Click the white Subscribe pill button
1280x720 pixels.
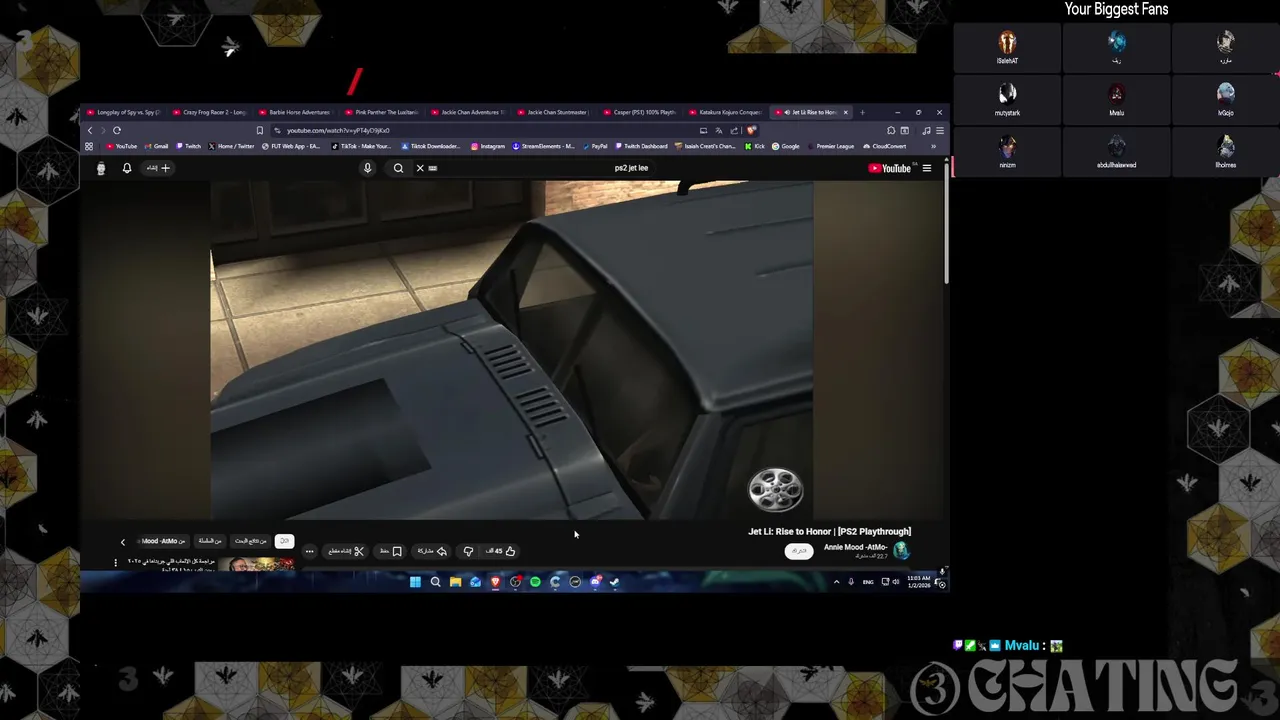tap(799, 551)
